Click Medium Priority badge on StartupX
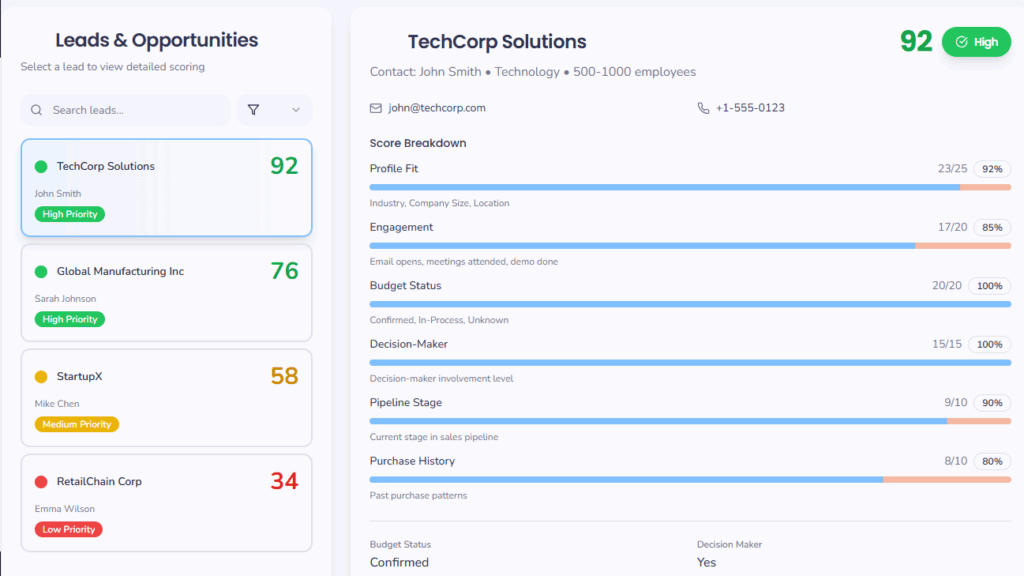The height and width of the screenshot is (576, 1024). (77, 424)
